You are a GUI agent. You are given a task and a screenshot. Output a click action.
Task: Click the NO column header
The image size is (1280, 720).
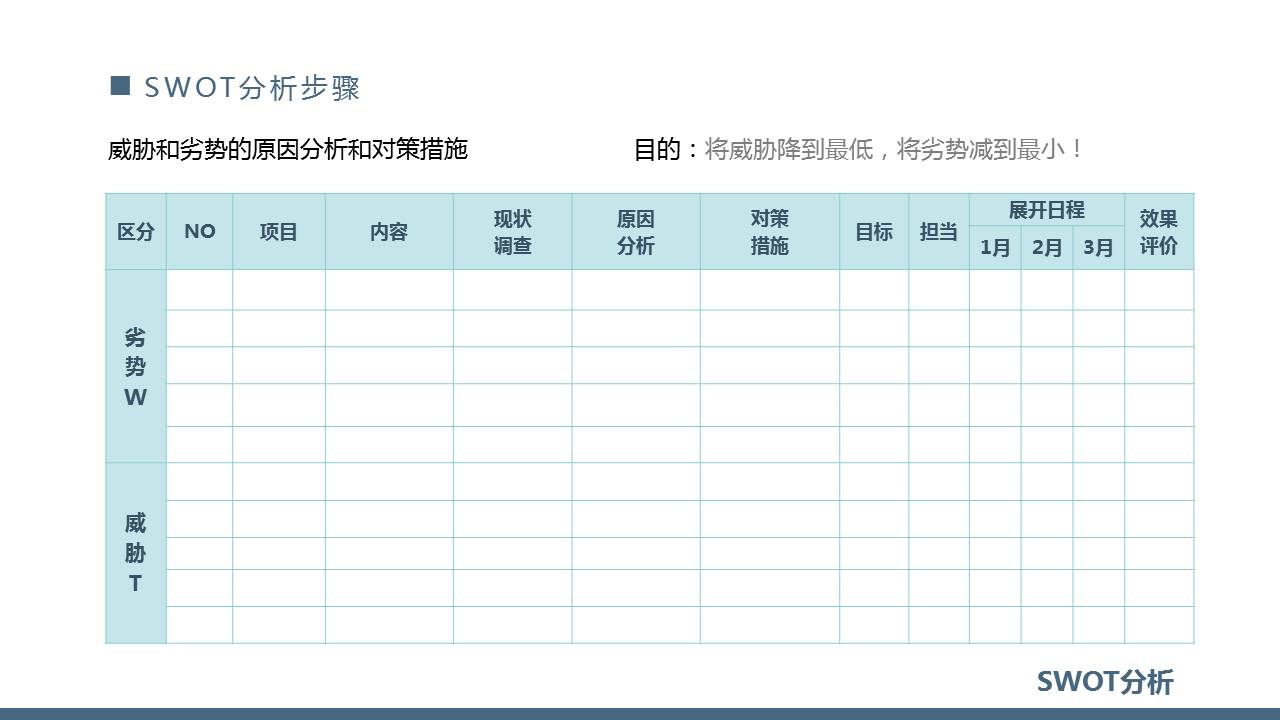[x=199, y=231]
